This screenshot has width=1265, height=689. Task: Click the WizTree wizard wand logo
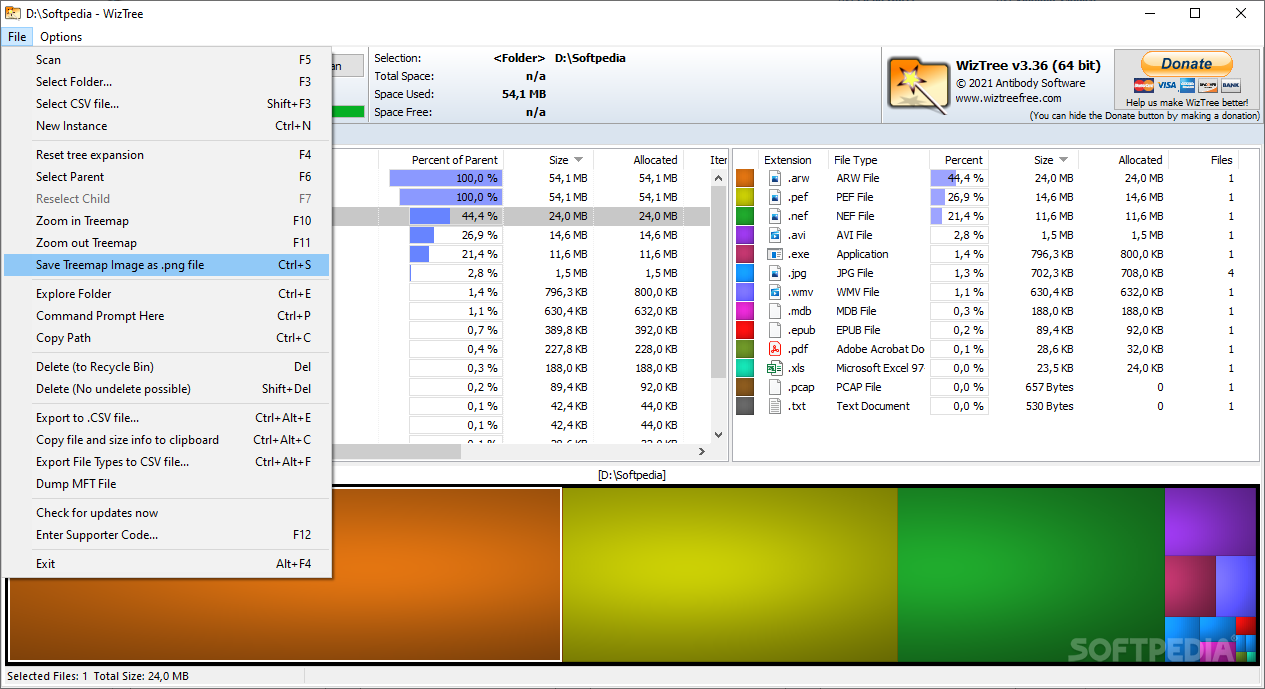(918, 83)
